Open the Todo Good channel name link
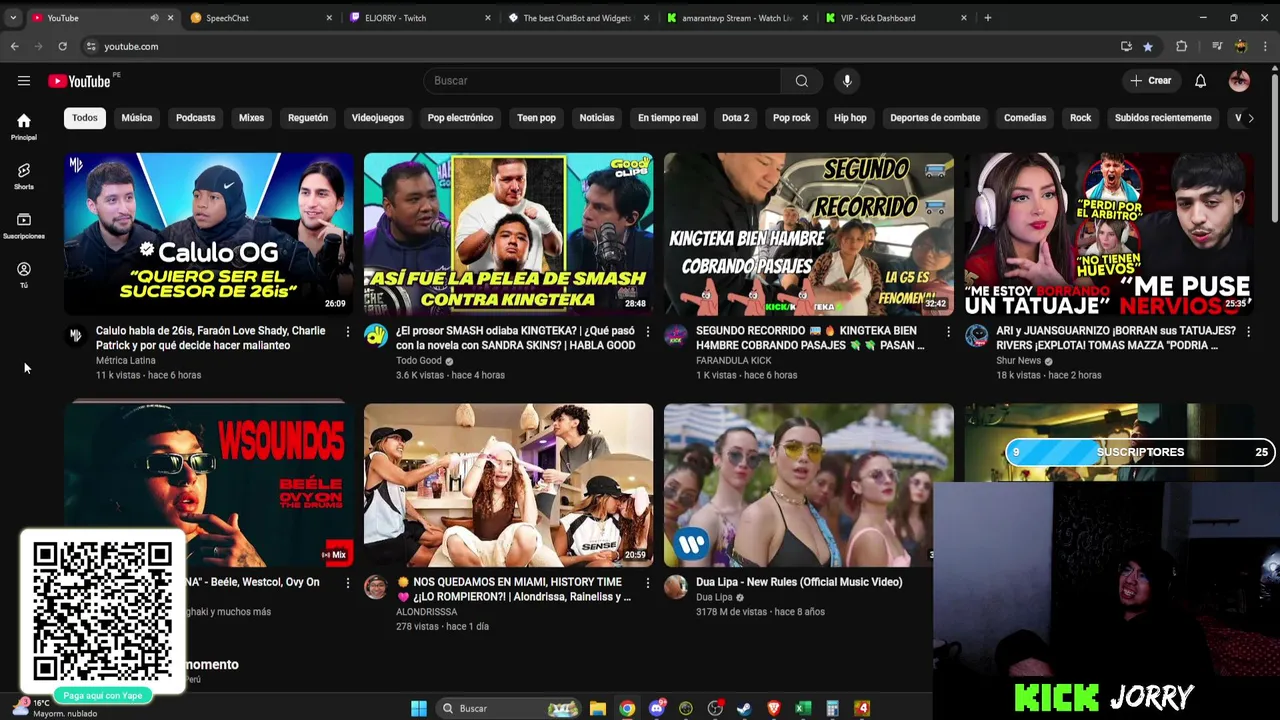The width and height of the screenshot is (1280, 720). click(419, 361)
